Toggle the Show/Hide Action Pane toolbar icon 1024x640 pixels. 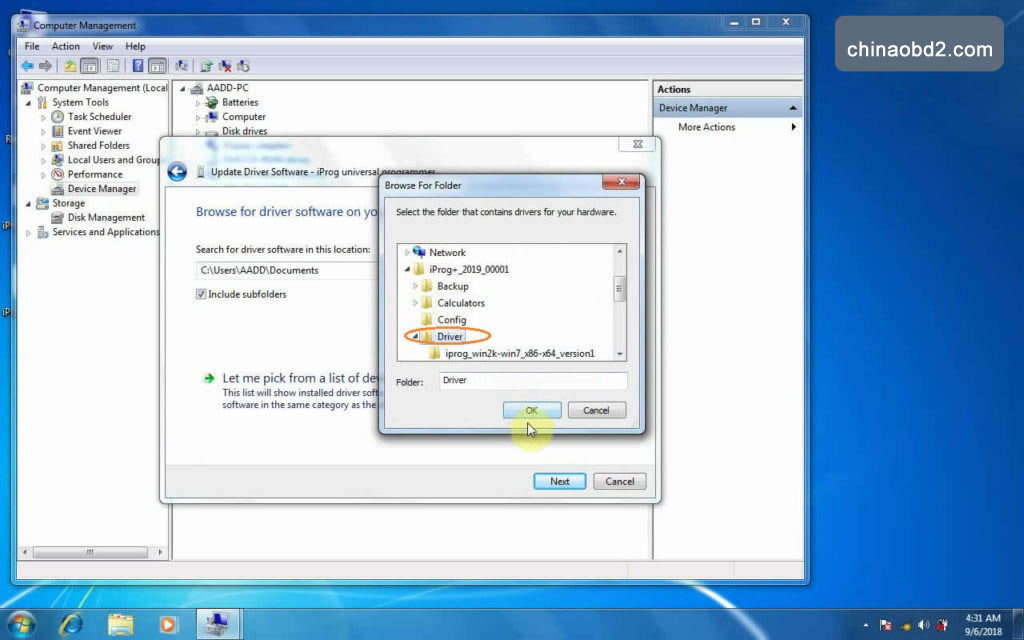click(157, 66)
